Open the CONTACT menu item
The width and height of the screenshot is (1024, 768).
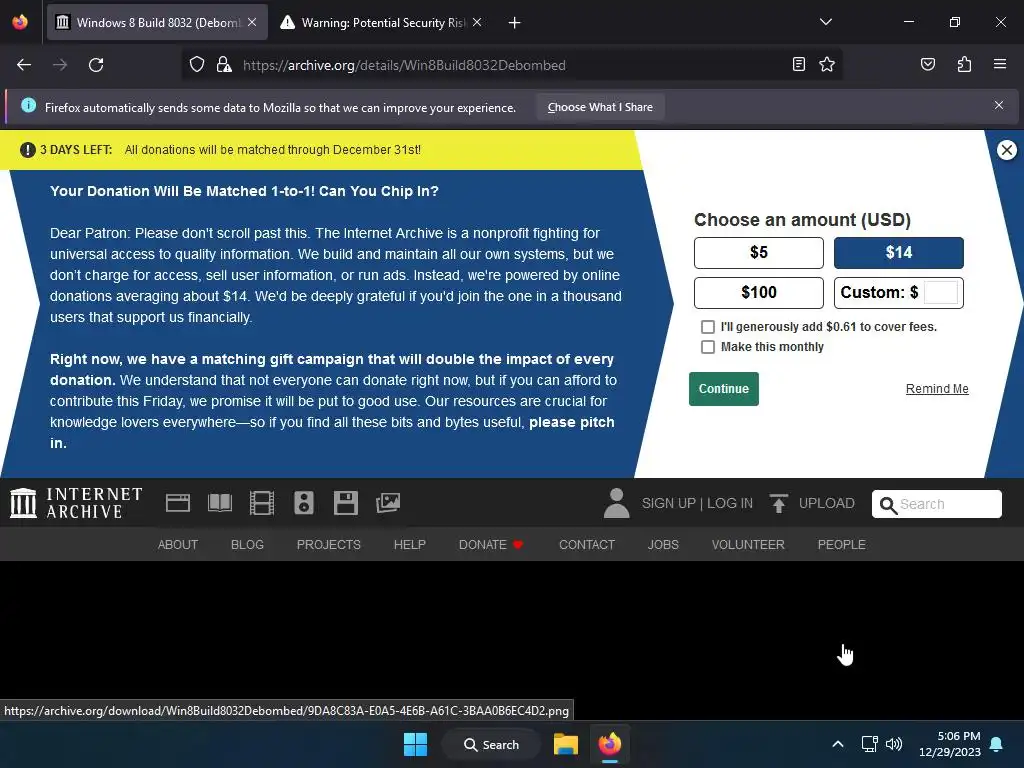pyautogui.click(x=586, y=545)
